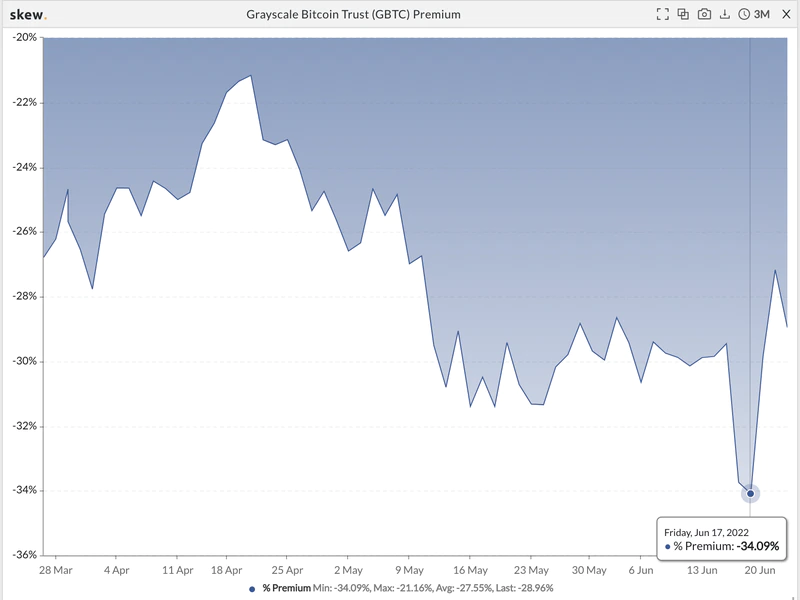Click the fullscreen expand icon
This screenshot has height=600, width=800.
662,14
